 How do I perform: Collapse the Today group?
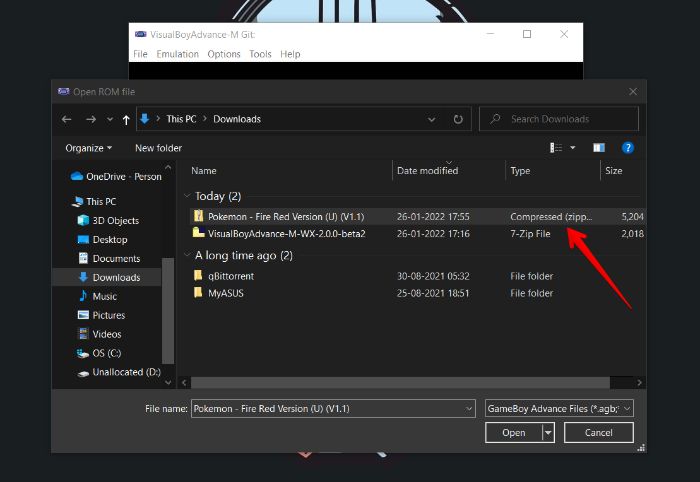(187, 197)
